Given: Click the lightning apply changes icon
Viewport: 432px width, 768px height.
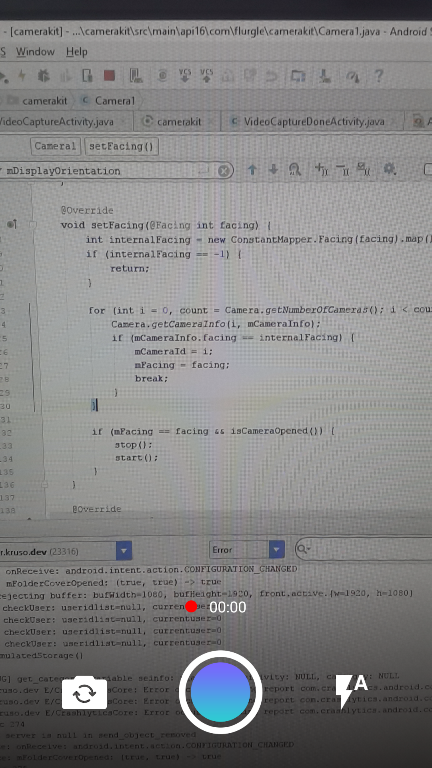Looking at the screenshot, I should click(22, 75).
